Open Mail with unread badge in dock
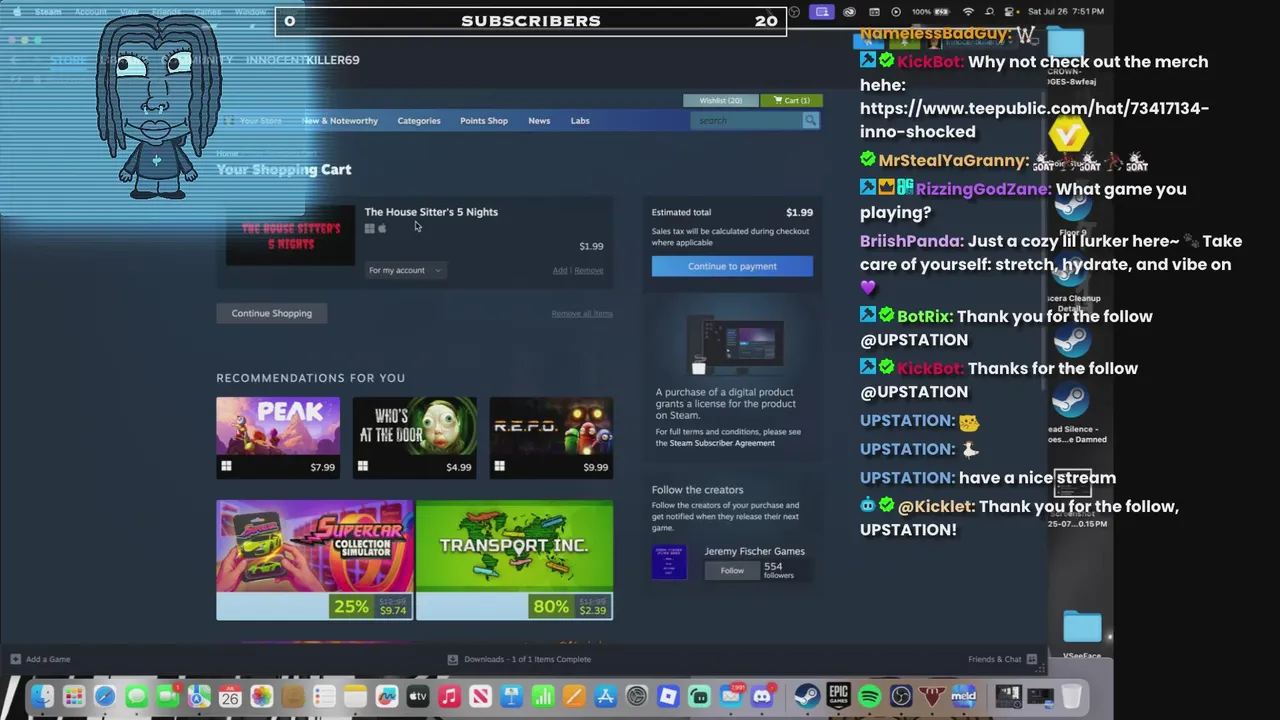Viewport: 1280px width, 720px height. tap(731, 696)
